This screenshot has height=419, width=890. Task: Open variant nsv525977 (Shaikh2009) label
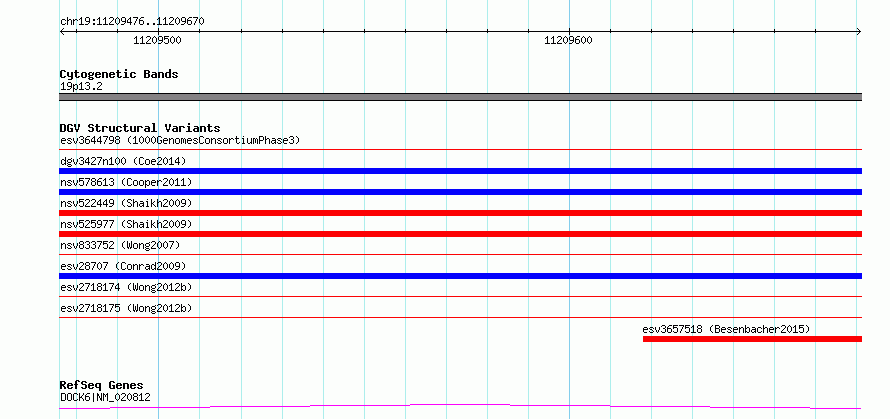(126, 224)
